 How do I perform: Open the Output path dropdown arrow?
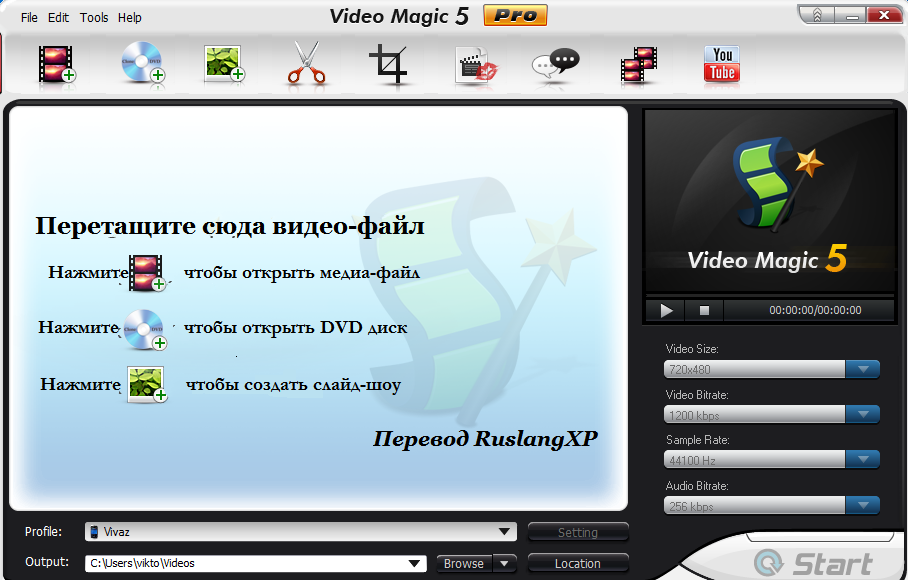415,563
